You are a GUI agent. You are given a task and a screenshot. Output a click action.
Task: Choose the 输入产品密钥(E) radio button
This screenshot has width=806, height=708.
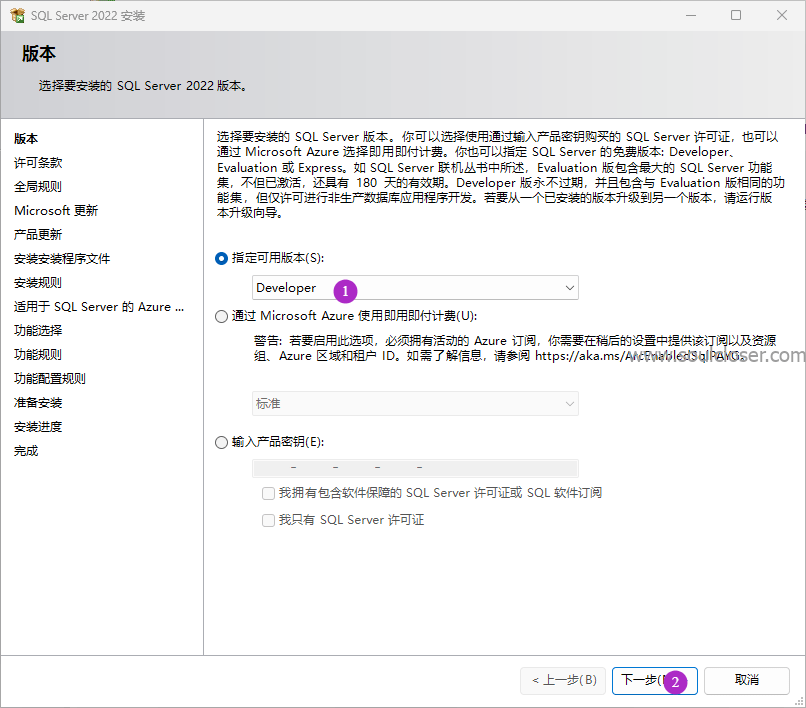pos(222,442)
